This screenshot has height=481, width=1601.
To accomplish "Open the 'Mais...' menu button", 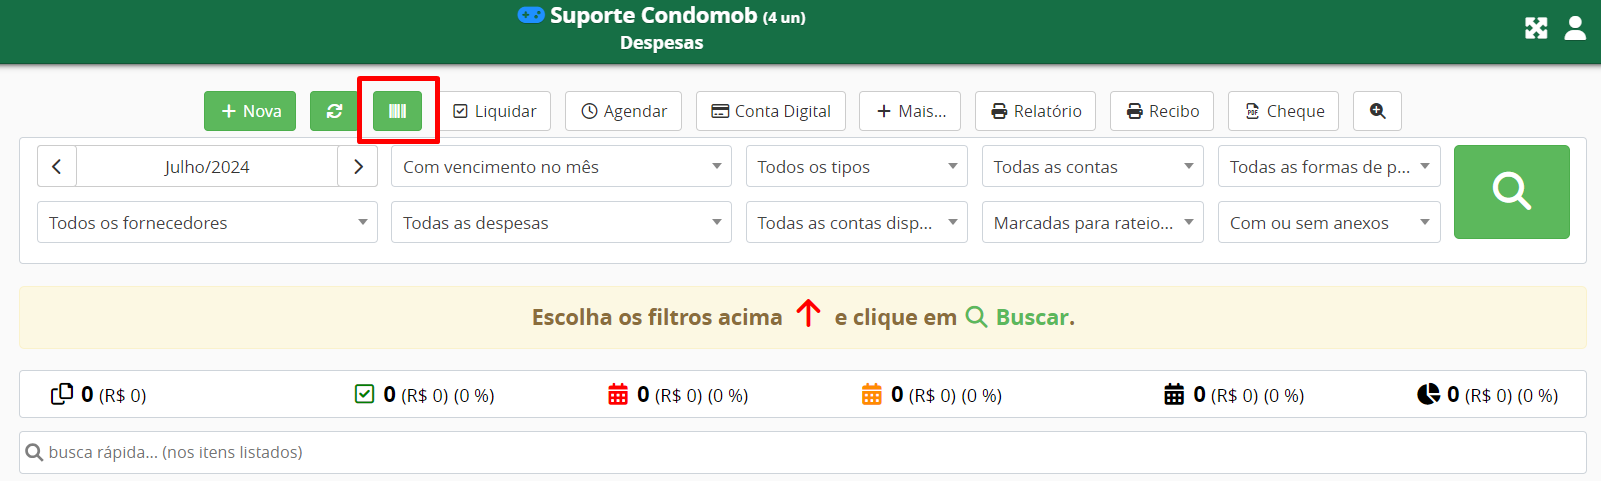I will [910, 111].
